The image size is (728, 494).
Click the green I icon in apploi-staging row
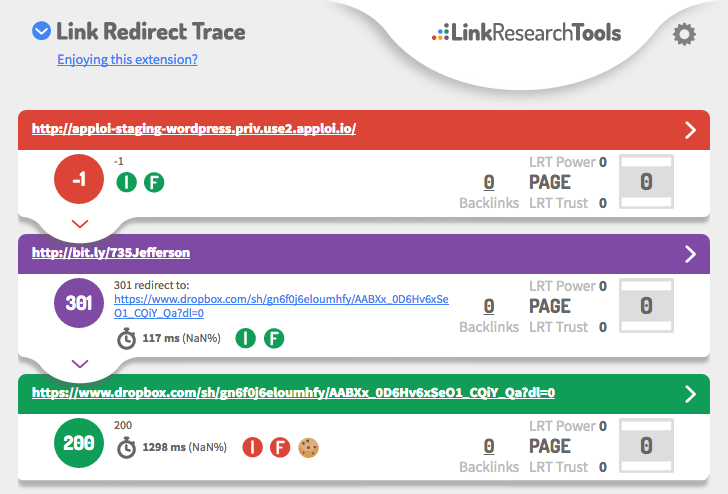tap(126, 182)
